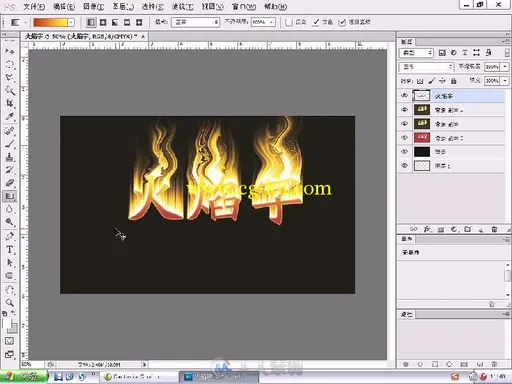The image size is (512, 384).
Task: Select the Rectangle shape tool
Action: [x=10, y=276]
